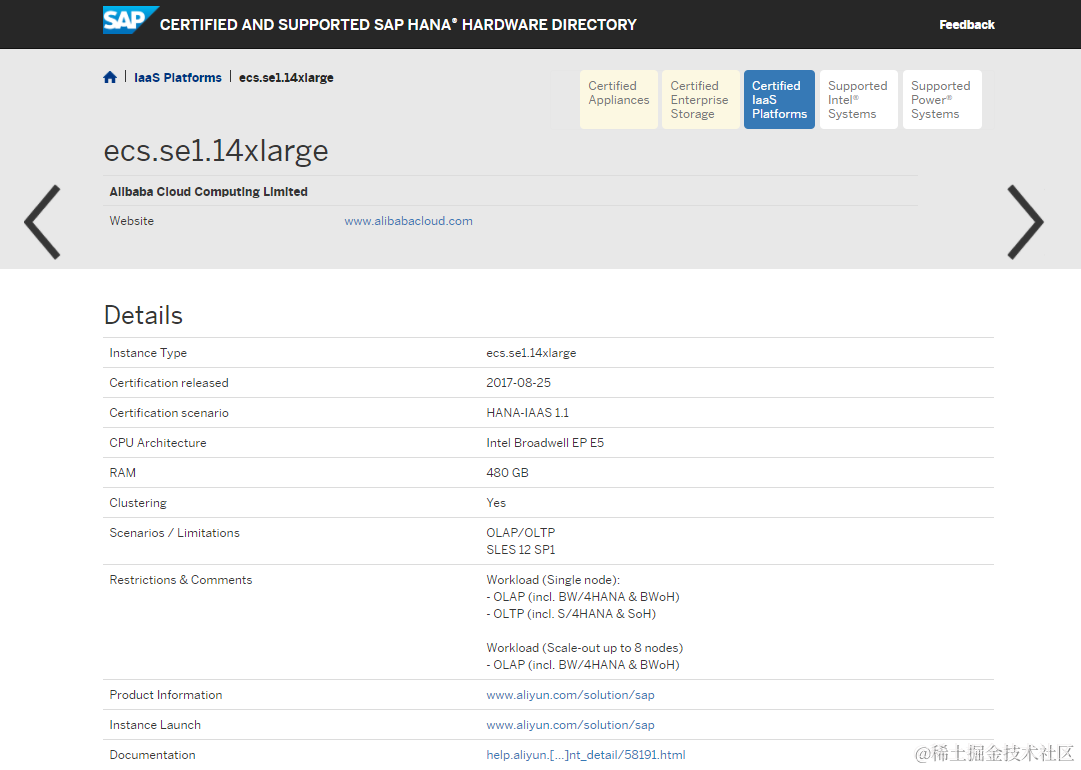The width and height of the screenshot is (1081, 770).
Task: Open Instance Launch aliyun solution link
Action: coord(570,725)
